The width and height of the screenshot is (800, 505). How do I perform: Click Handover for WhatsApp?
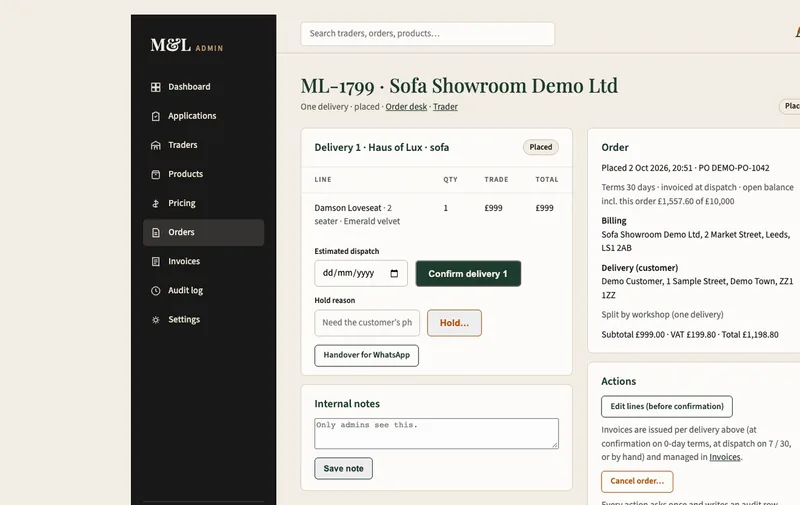pyautogui.click(x=366, y=356)
